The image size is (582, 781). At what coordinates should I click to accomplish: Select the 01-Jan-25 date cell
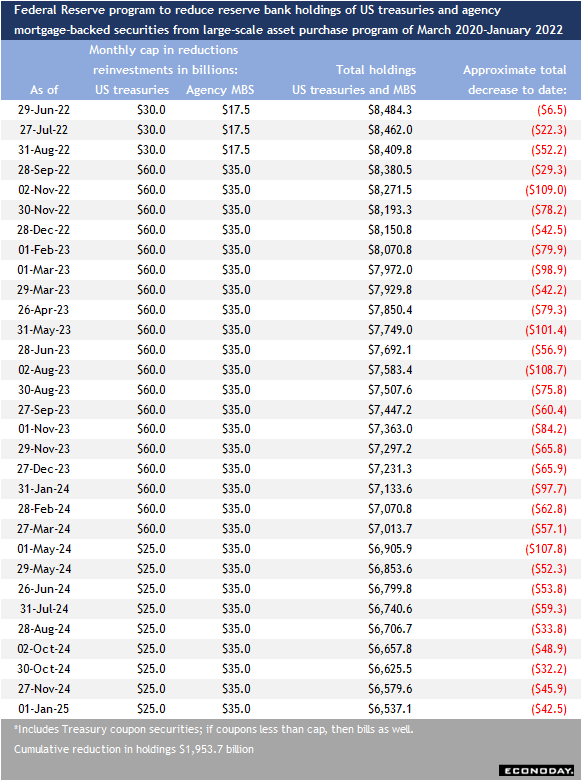44,709
